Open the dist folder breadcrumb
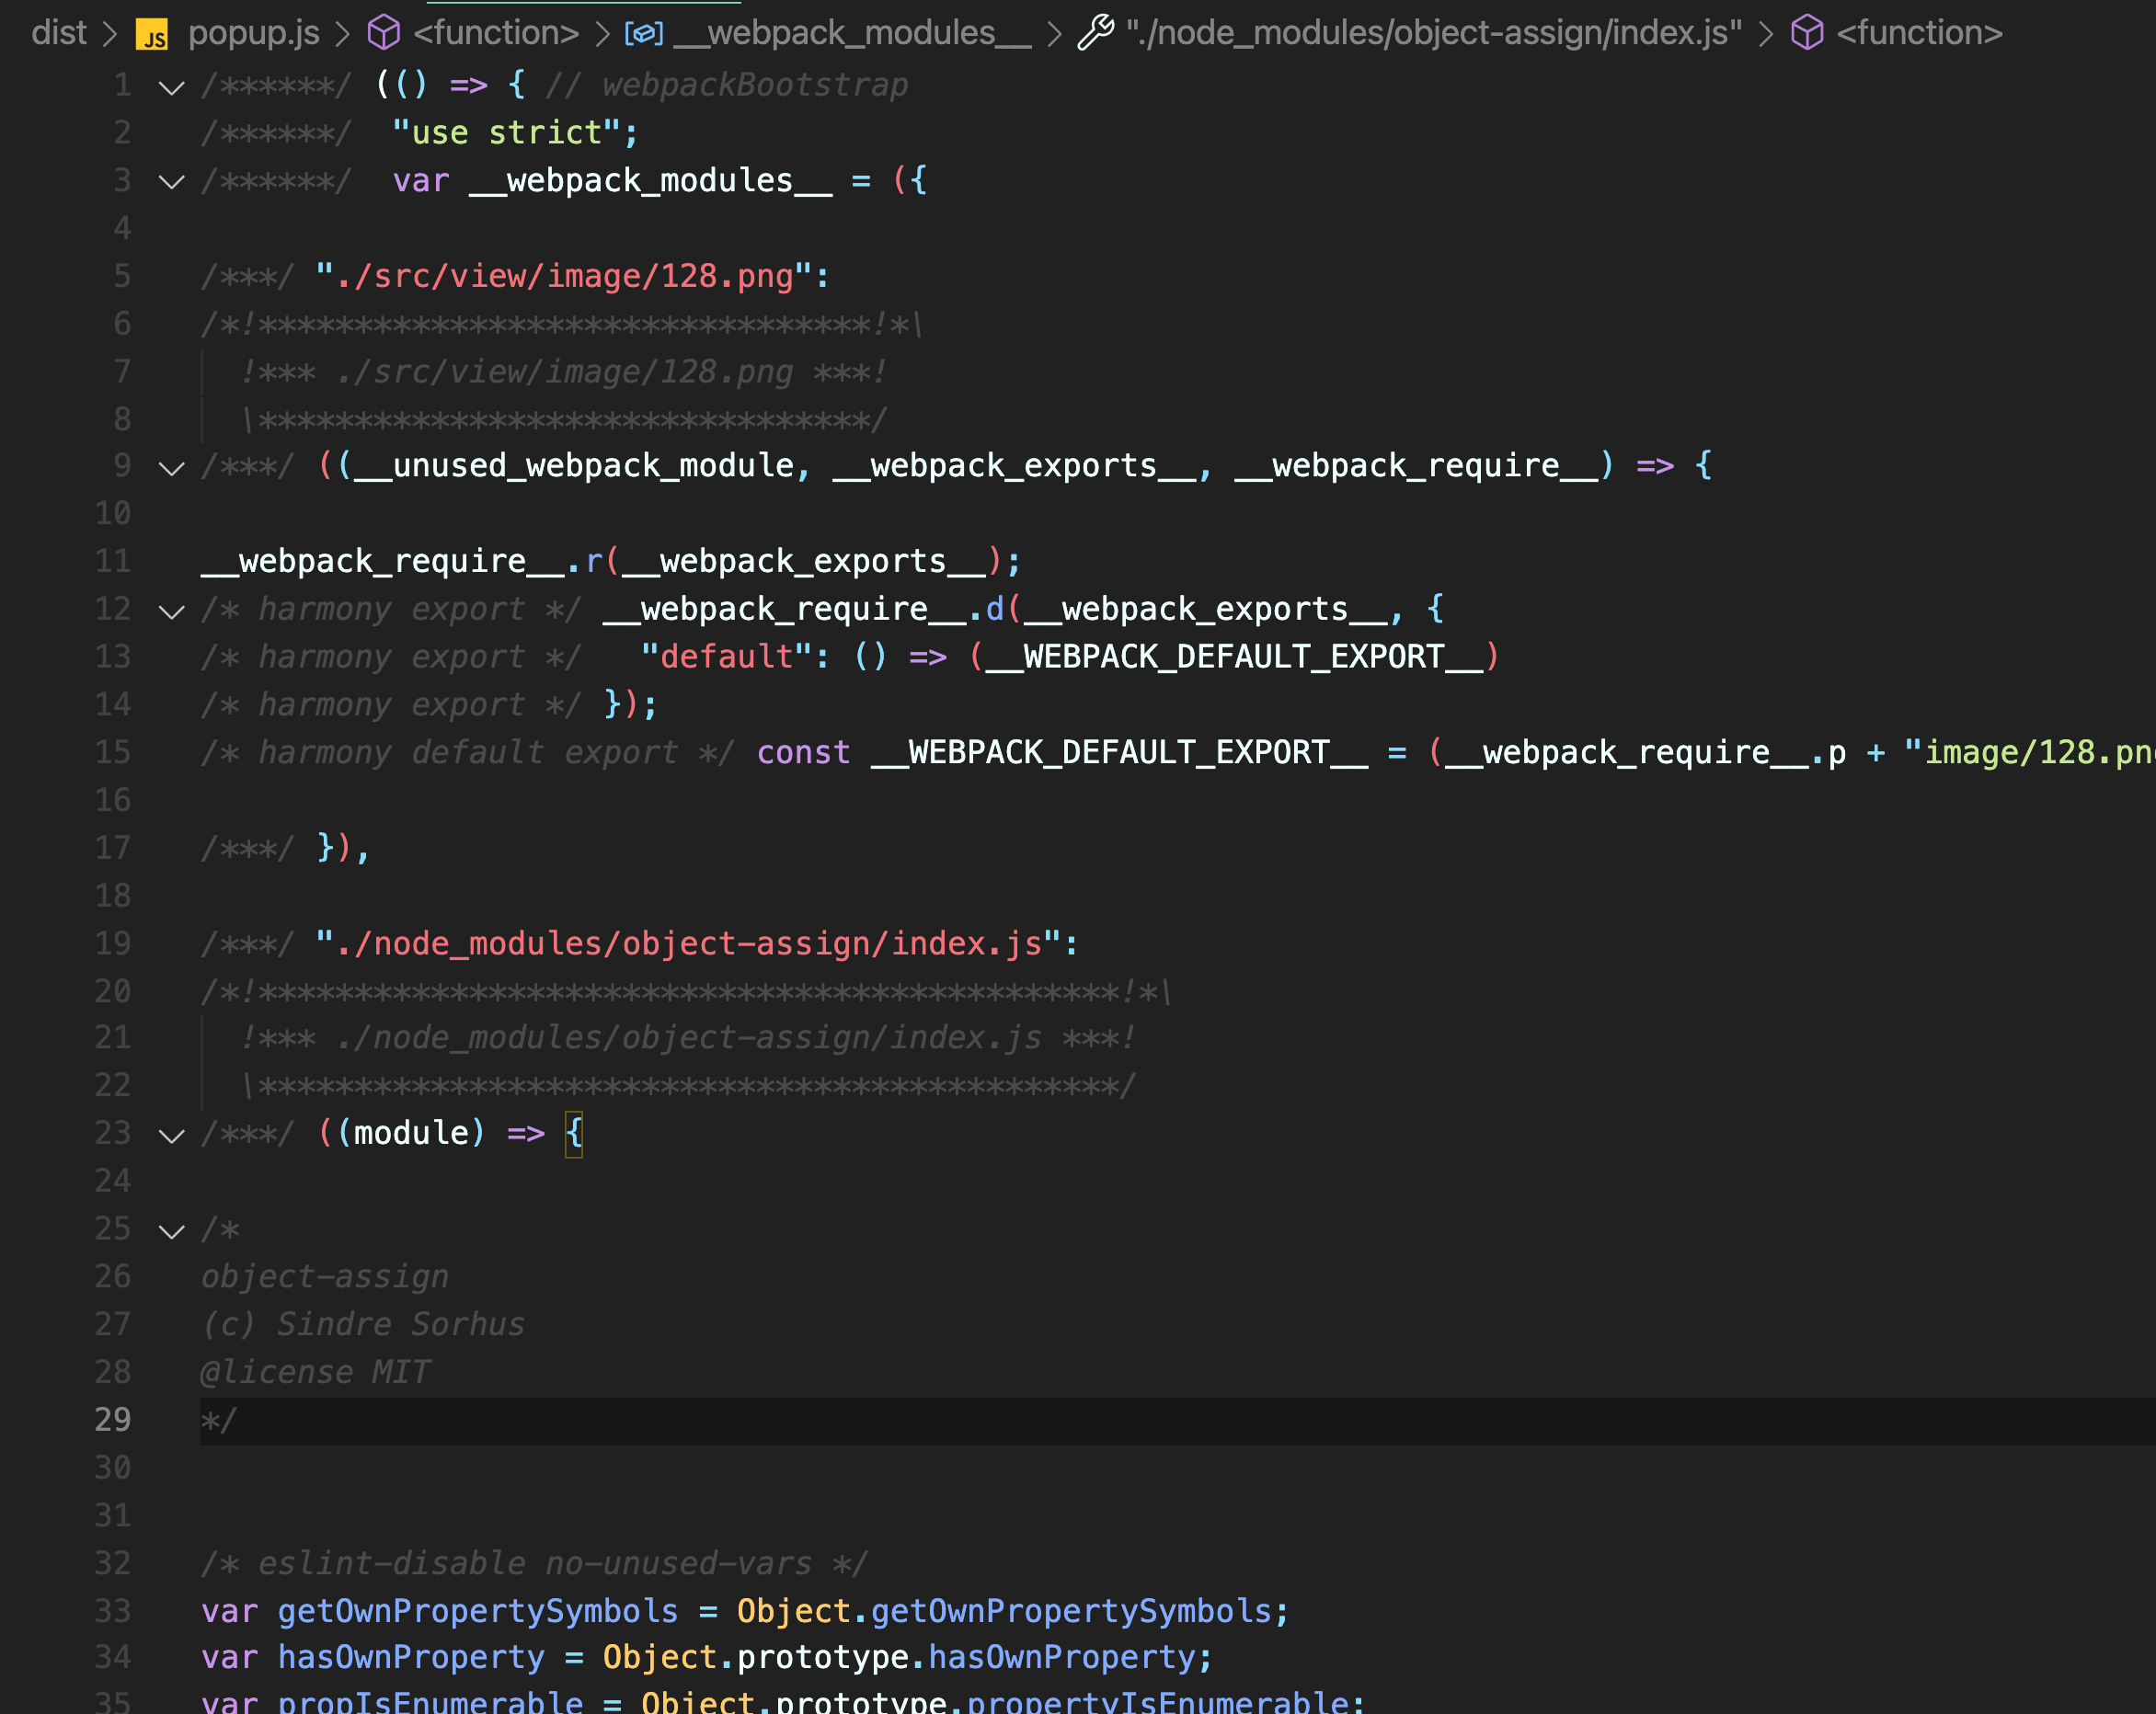This screenshot has height=1714, width=2156. 59,33
